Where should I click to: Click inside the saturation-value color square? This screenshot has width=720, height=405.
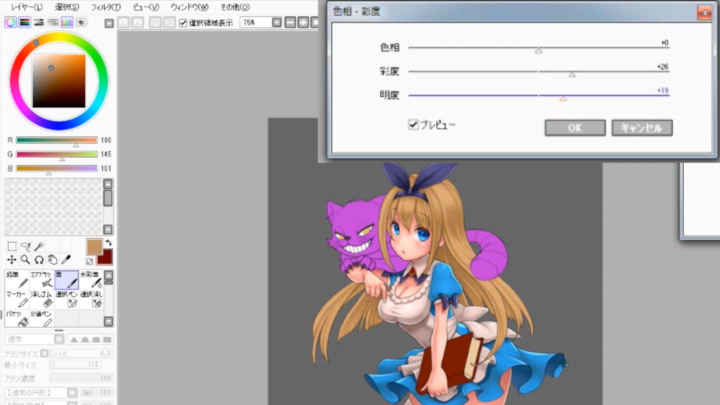click(59, 81)
